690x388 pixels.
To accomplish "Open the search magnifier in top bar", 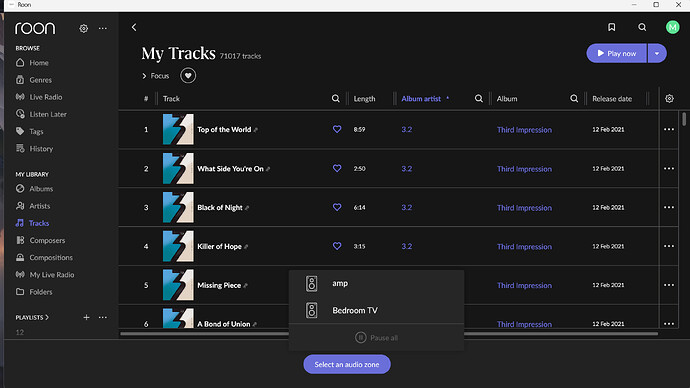I will [x=642, y=27].
